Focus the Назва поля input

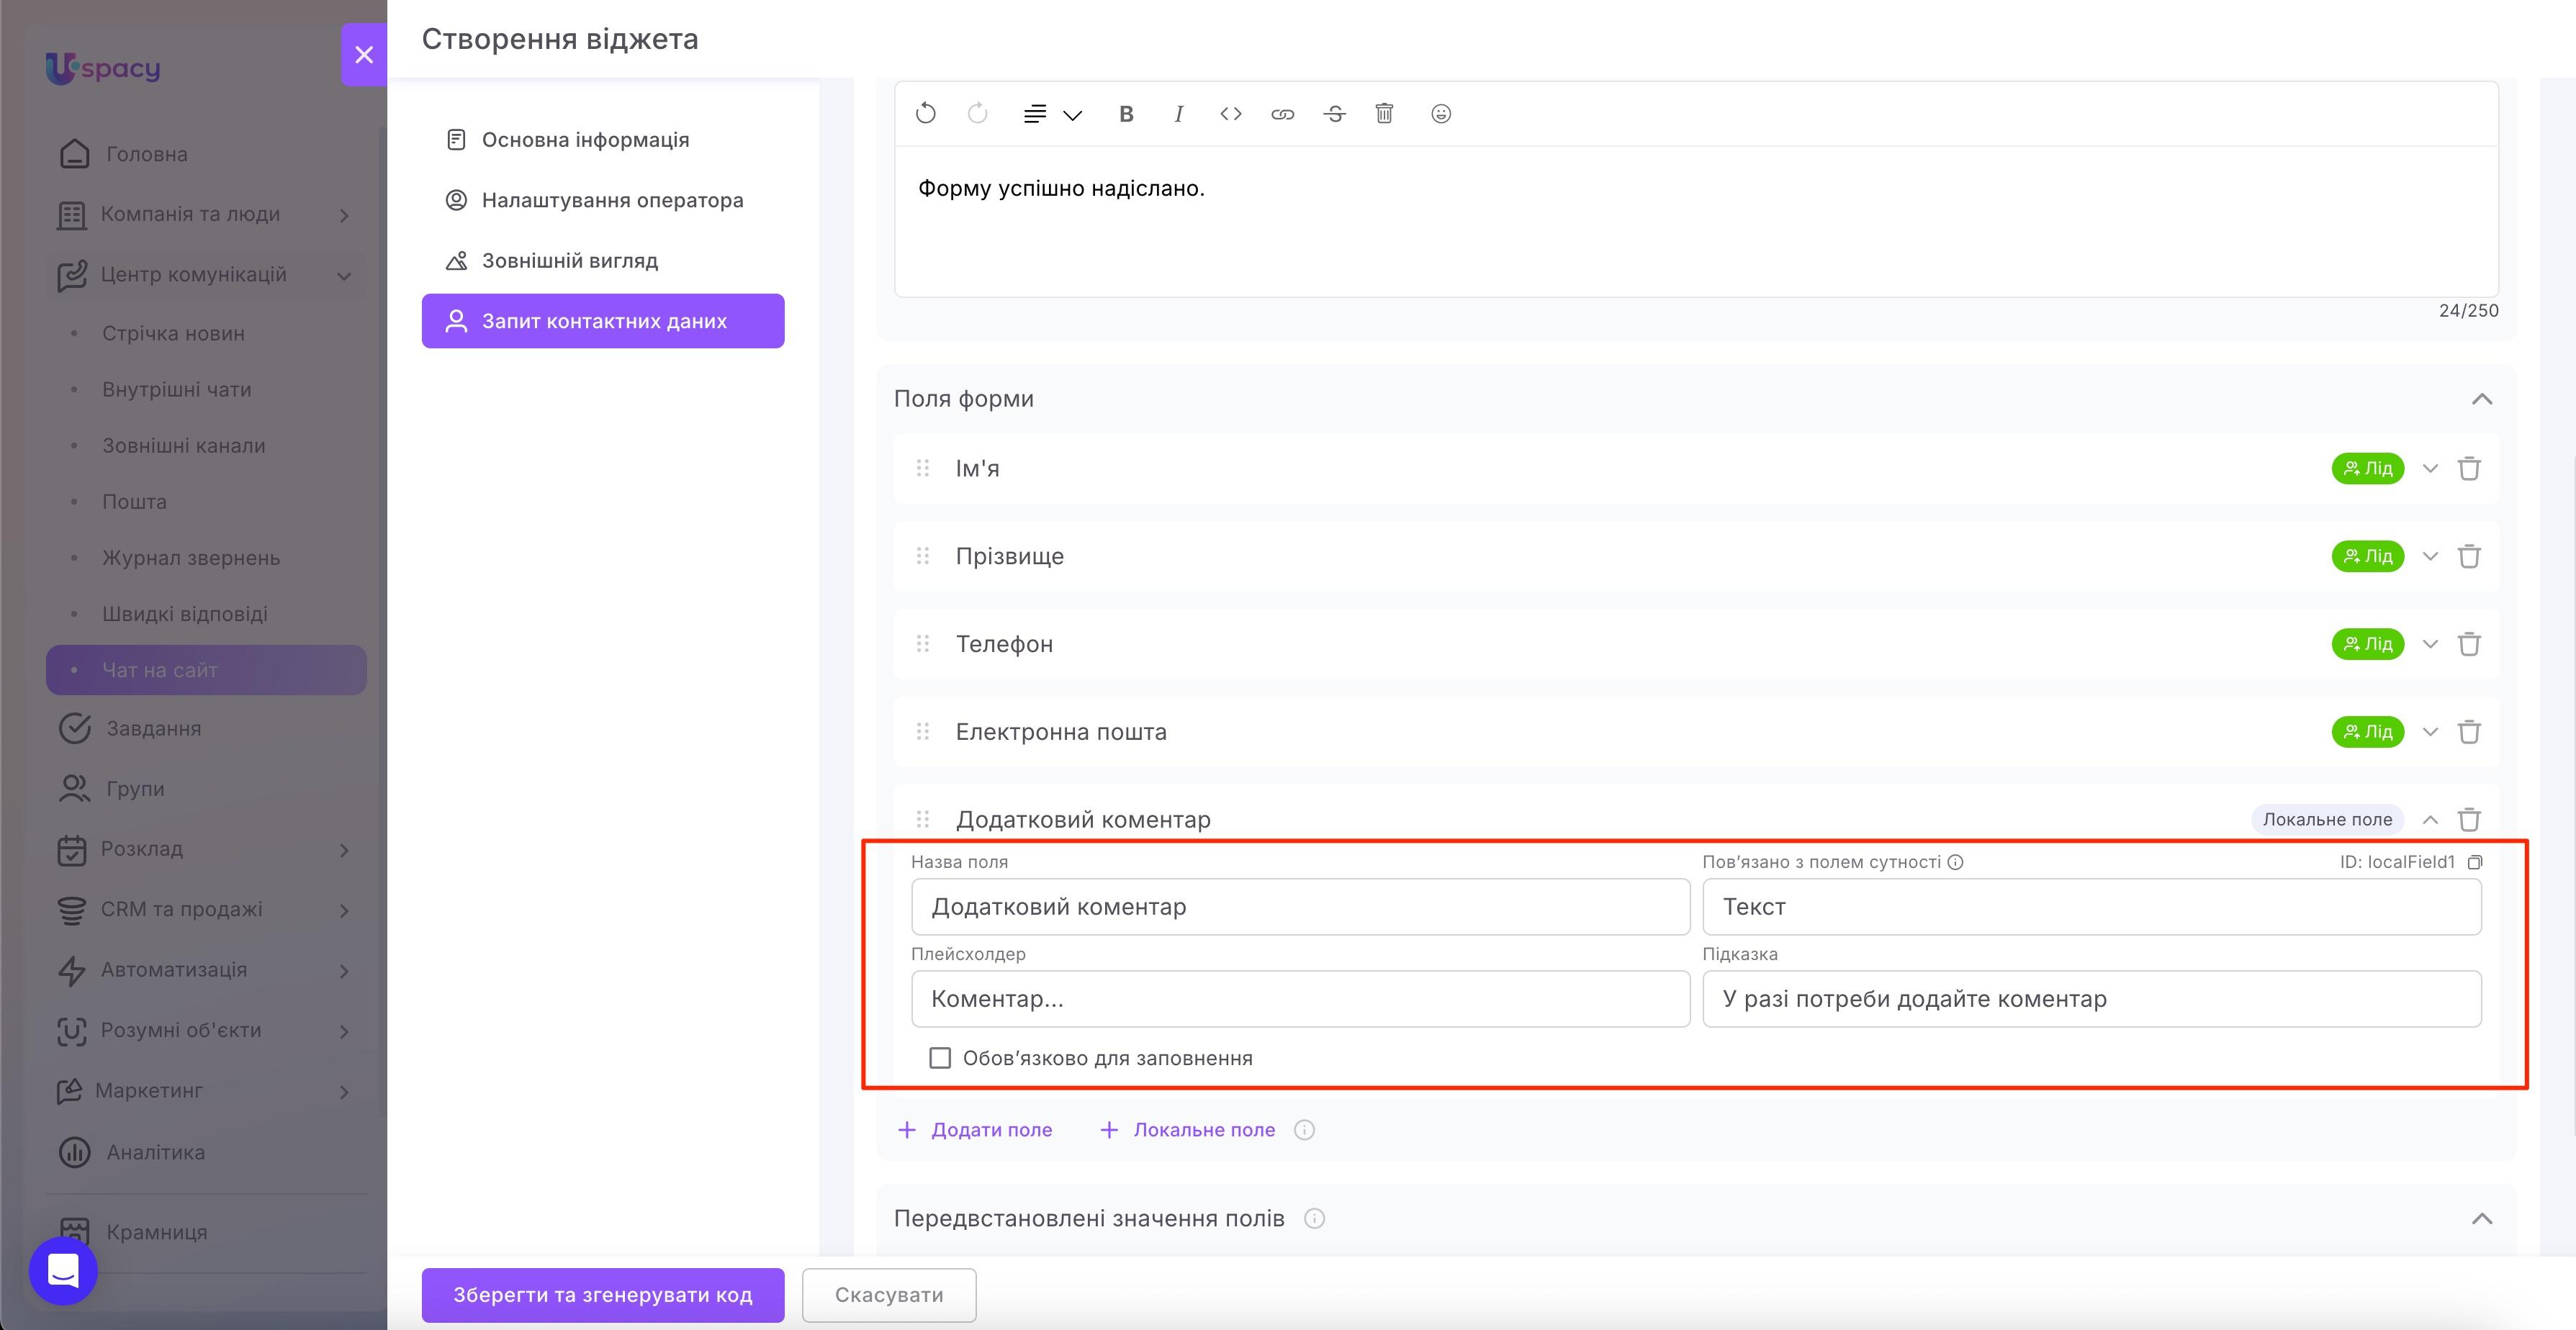pos(1300,907)
